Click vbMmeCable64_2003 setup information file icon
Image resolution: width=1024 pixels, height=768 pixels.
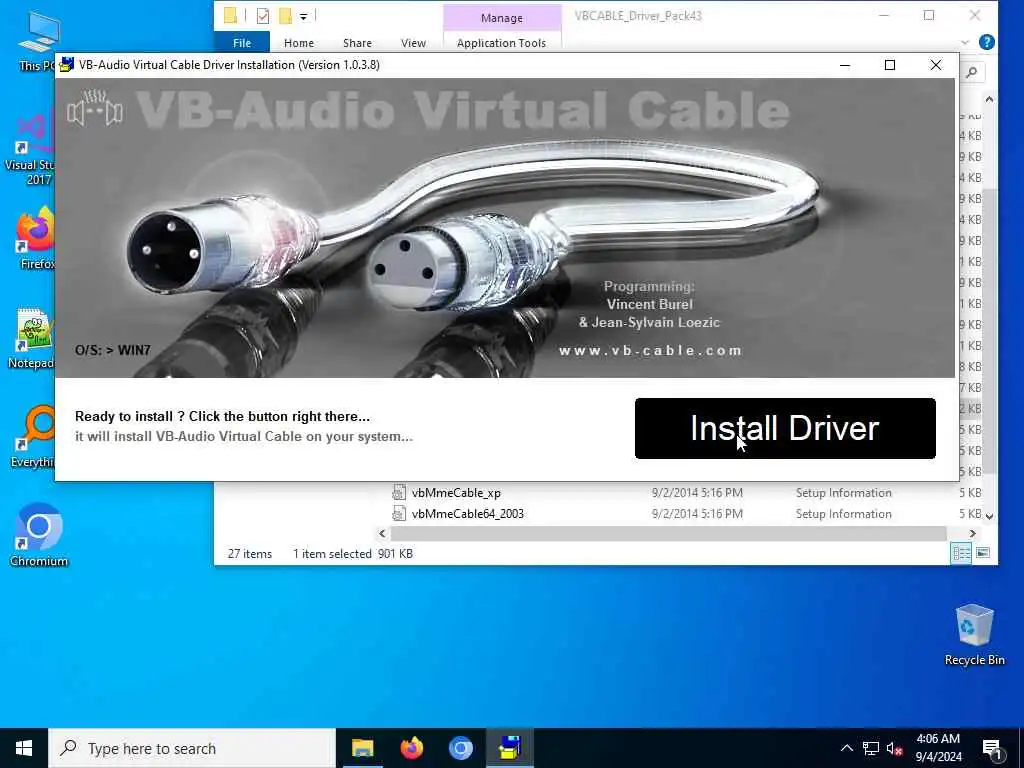(398, 514)
